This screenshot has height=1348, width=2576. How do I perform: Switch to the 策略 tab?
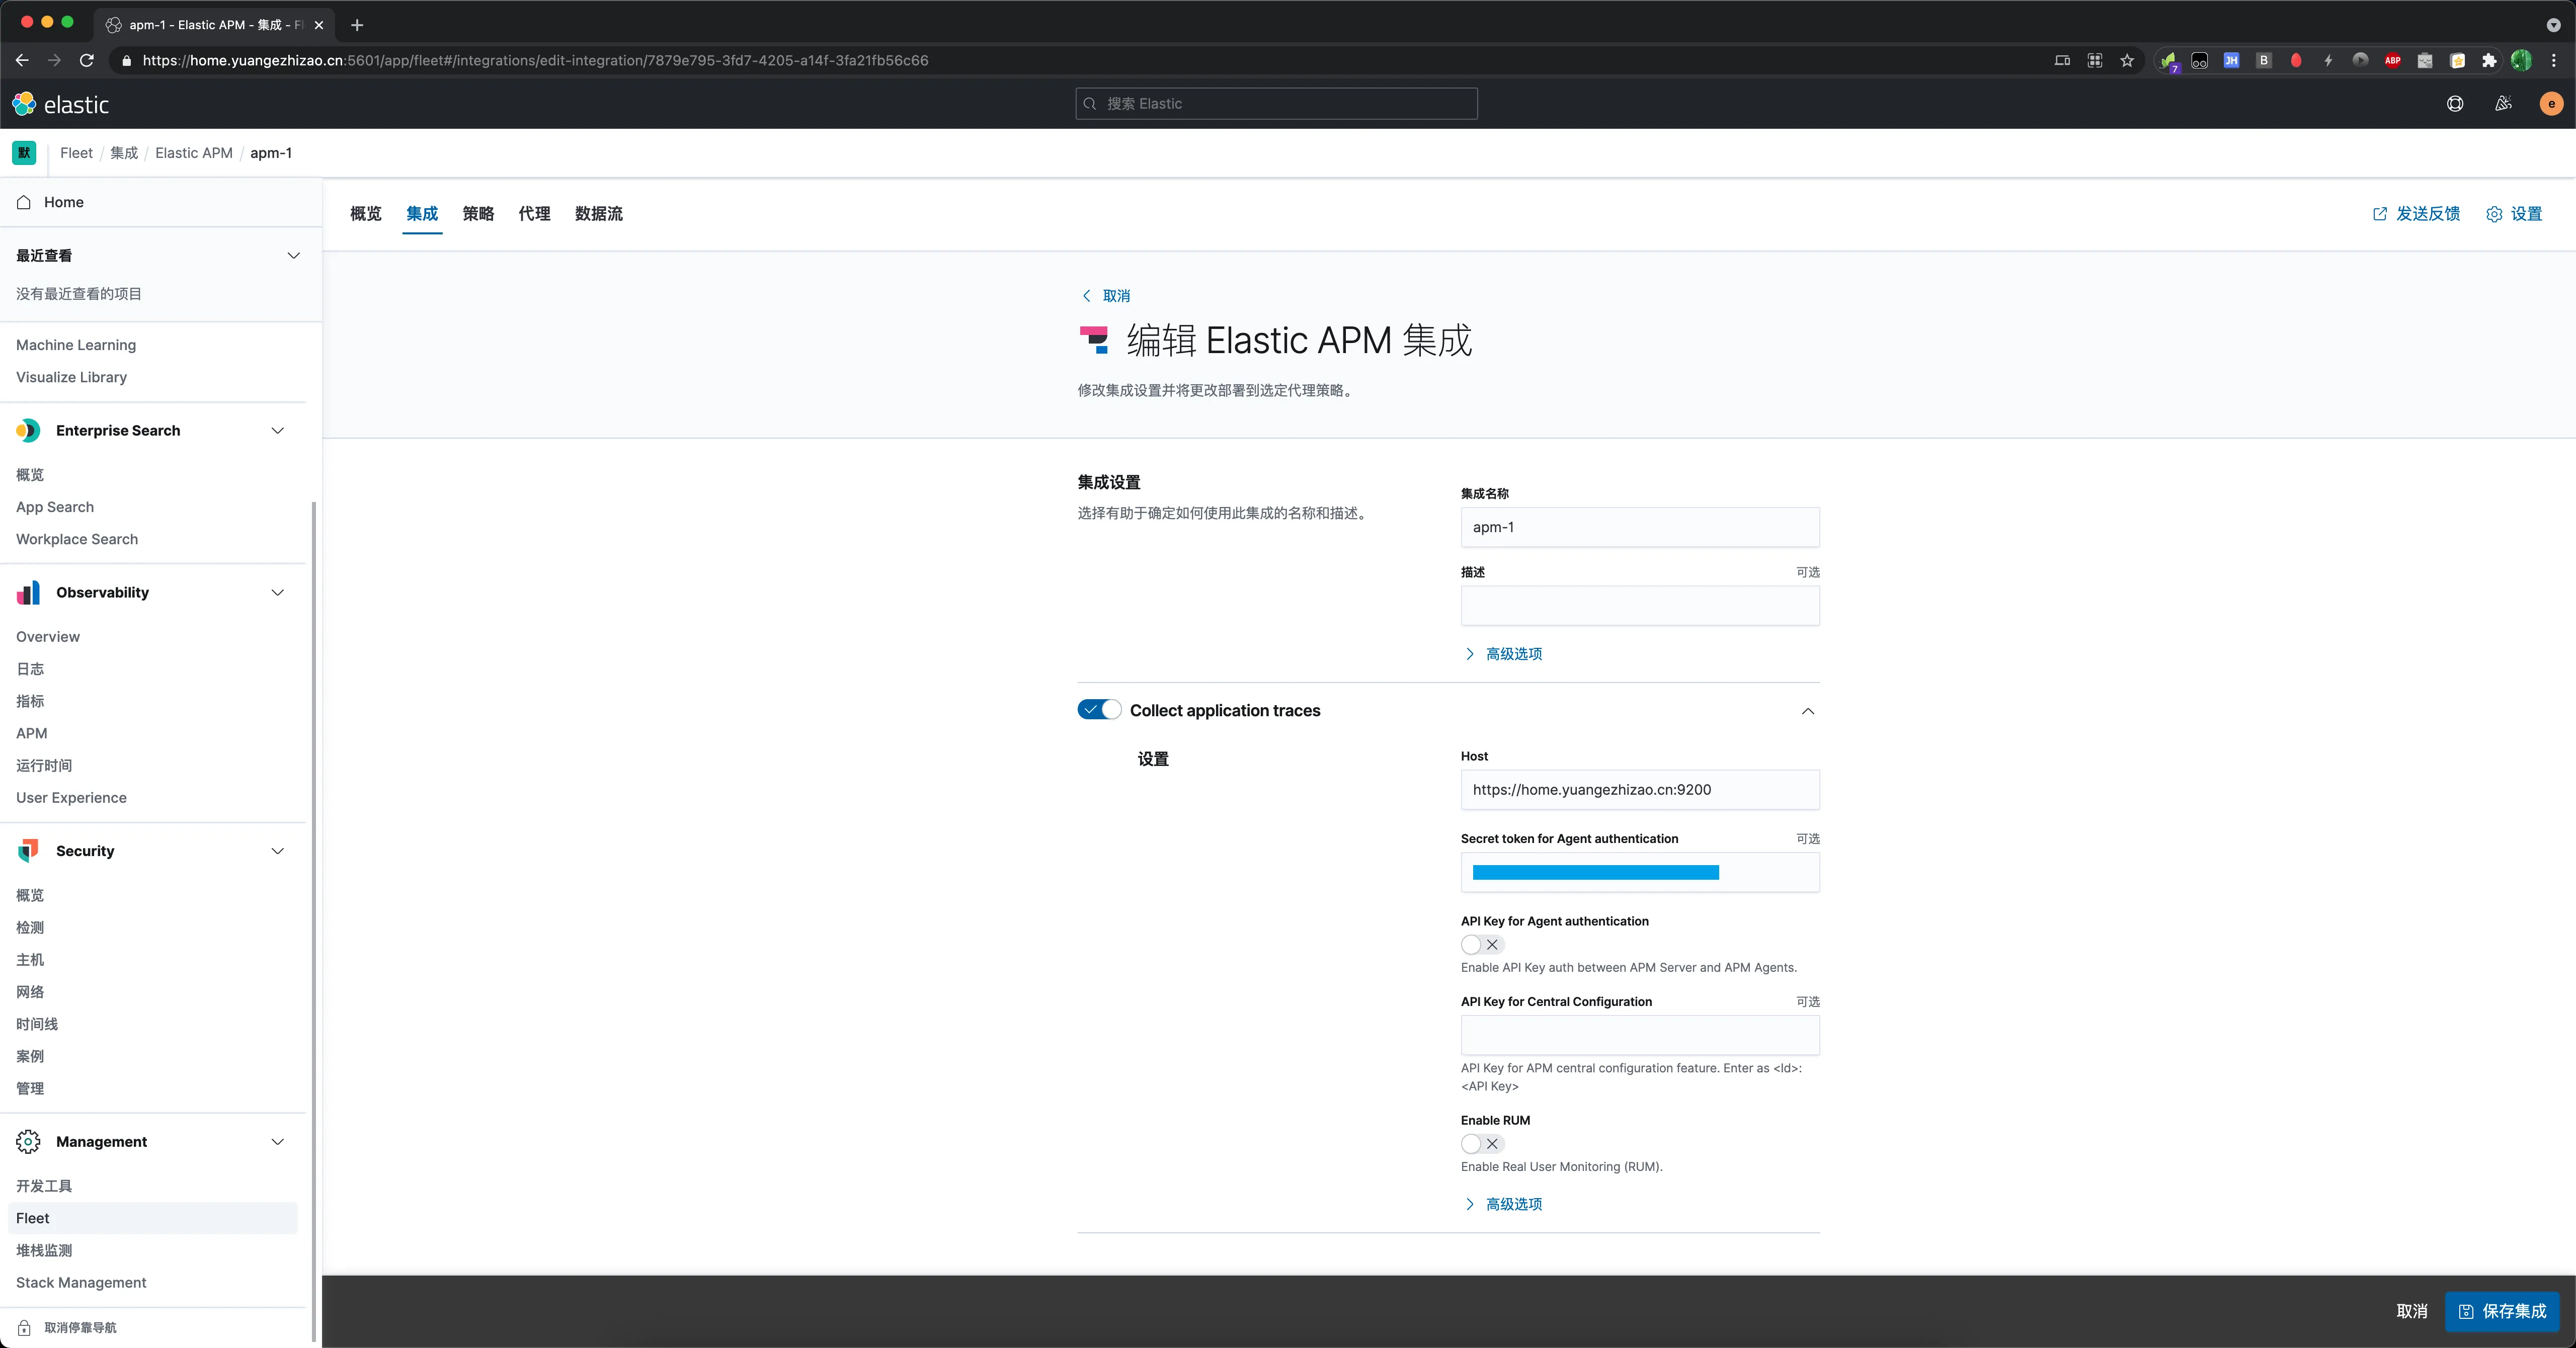[x=478, y=214]
